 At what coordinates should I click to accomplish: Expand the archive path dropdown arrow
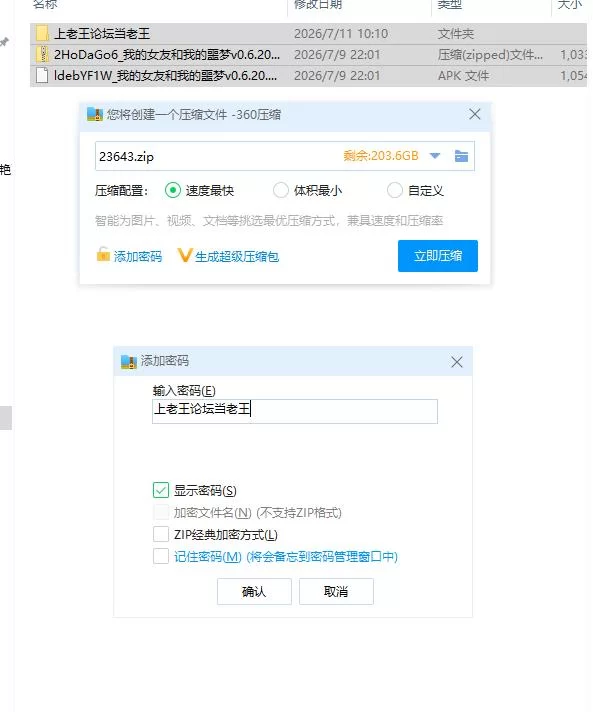(435, 156)
